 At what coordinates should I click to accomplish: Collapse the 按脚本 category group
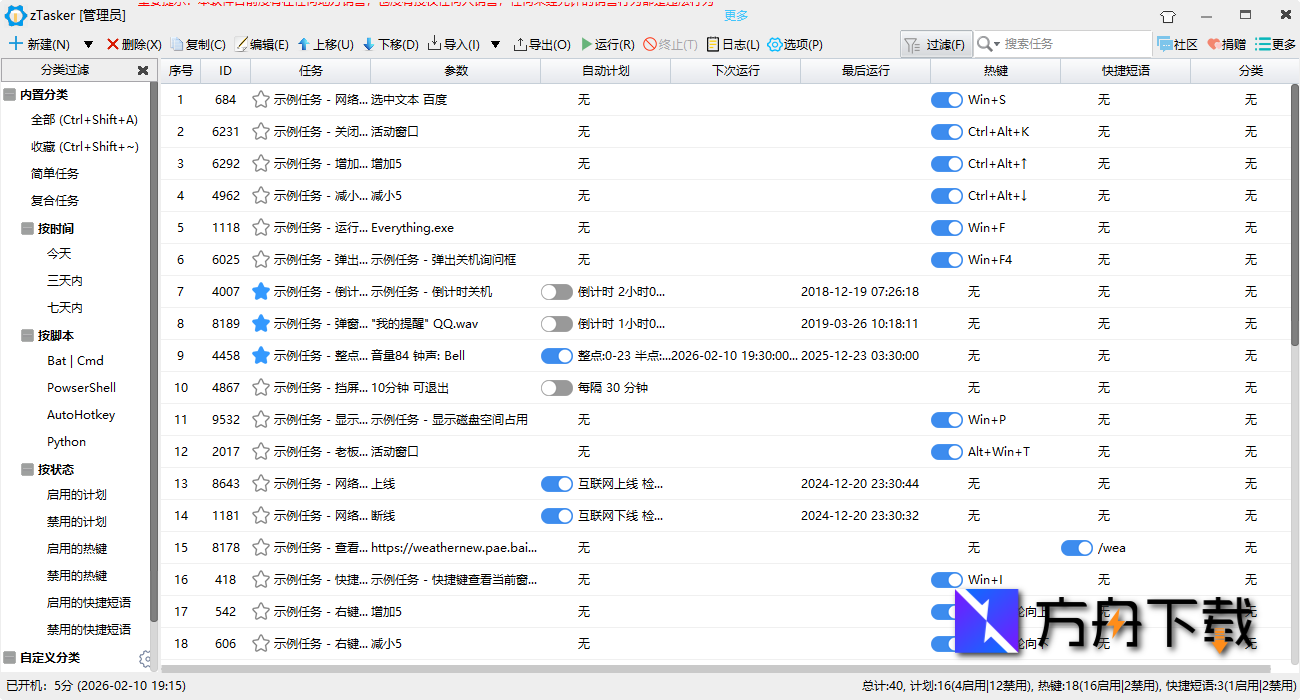(28, 336)
